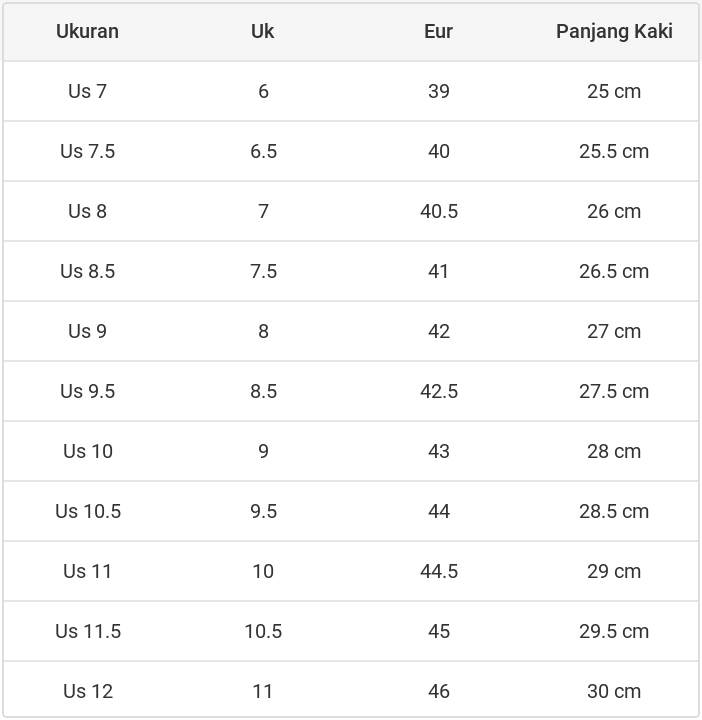Click the Uk 10.5 cell
702x720 pixels.
263,631
